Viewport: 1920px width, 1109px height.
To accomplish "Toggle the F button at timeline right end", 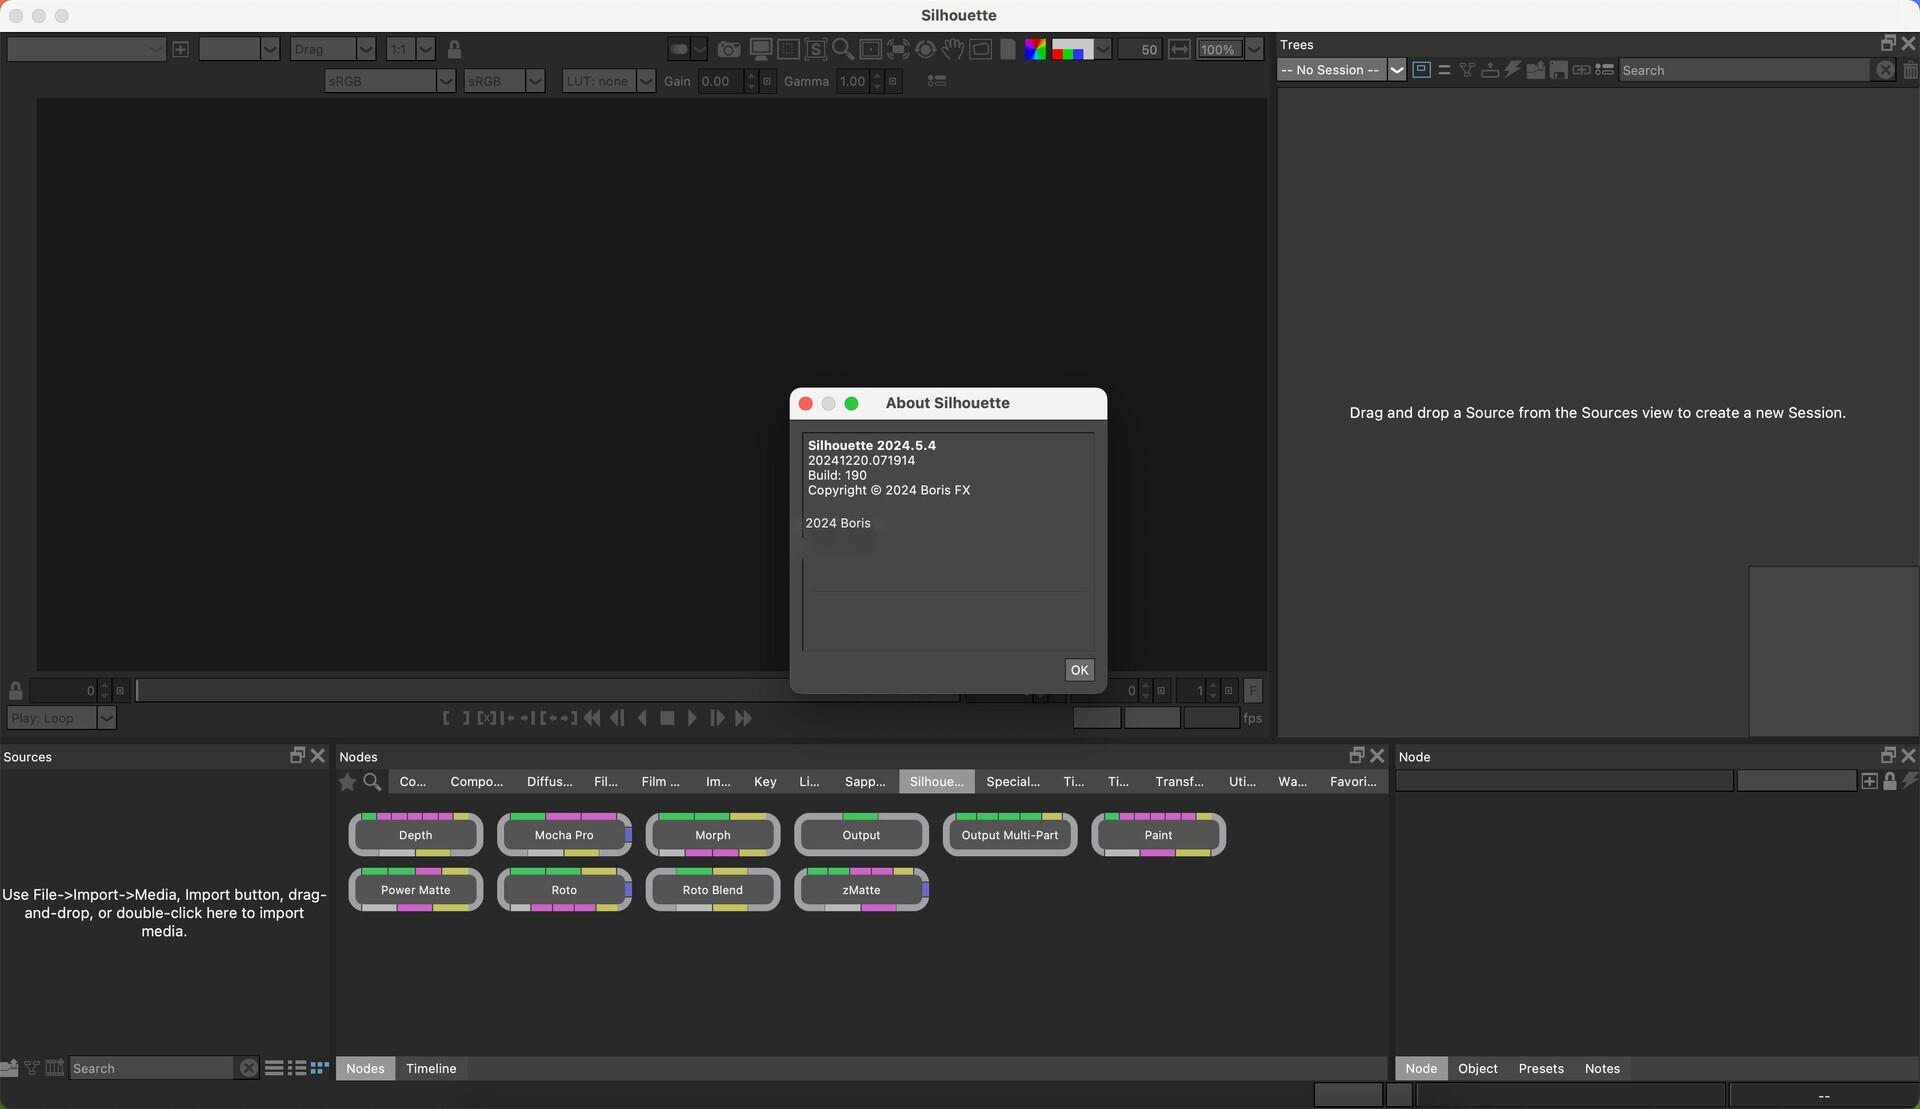I will [1253, 691].
